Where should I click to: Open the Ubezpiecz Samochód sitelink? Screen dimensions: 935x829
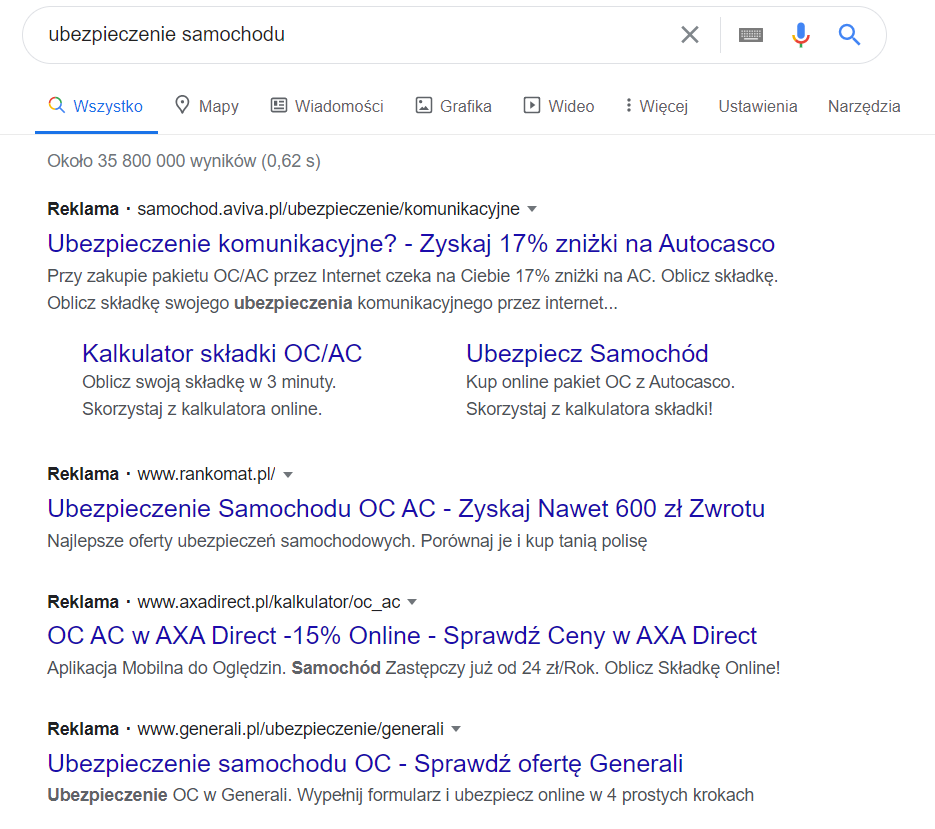click(587, 354)
